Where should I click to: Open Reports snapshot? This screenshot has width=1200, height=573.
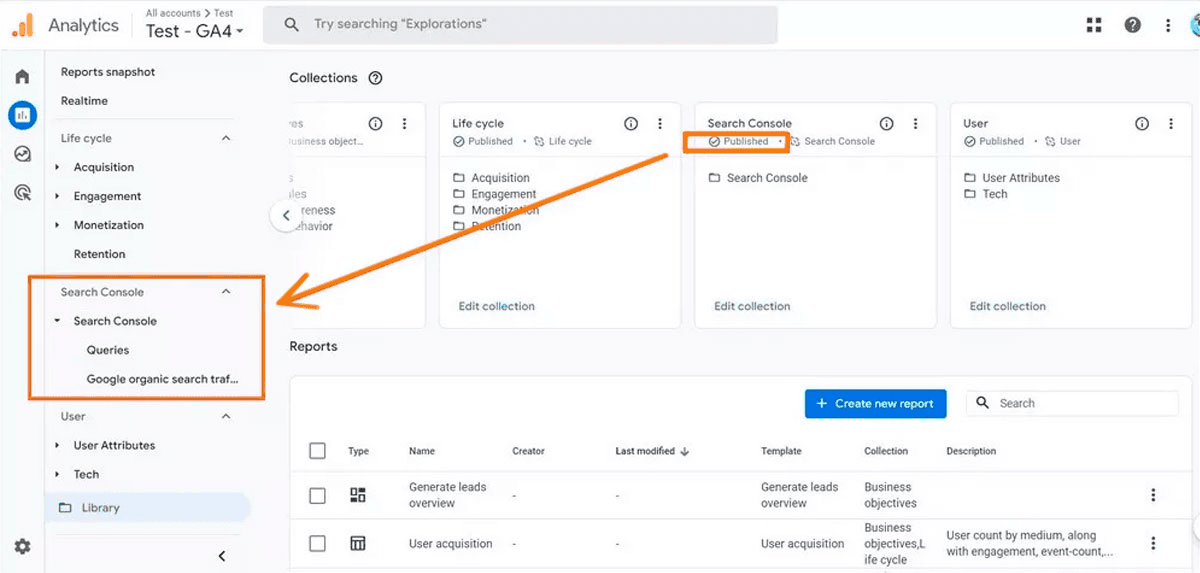[x=108, y=72]
